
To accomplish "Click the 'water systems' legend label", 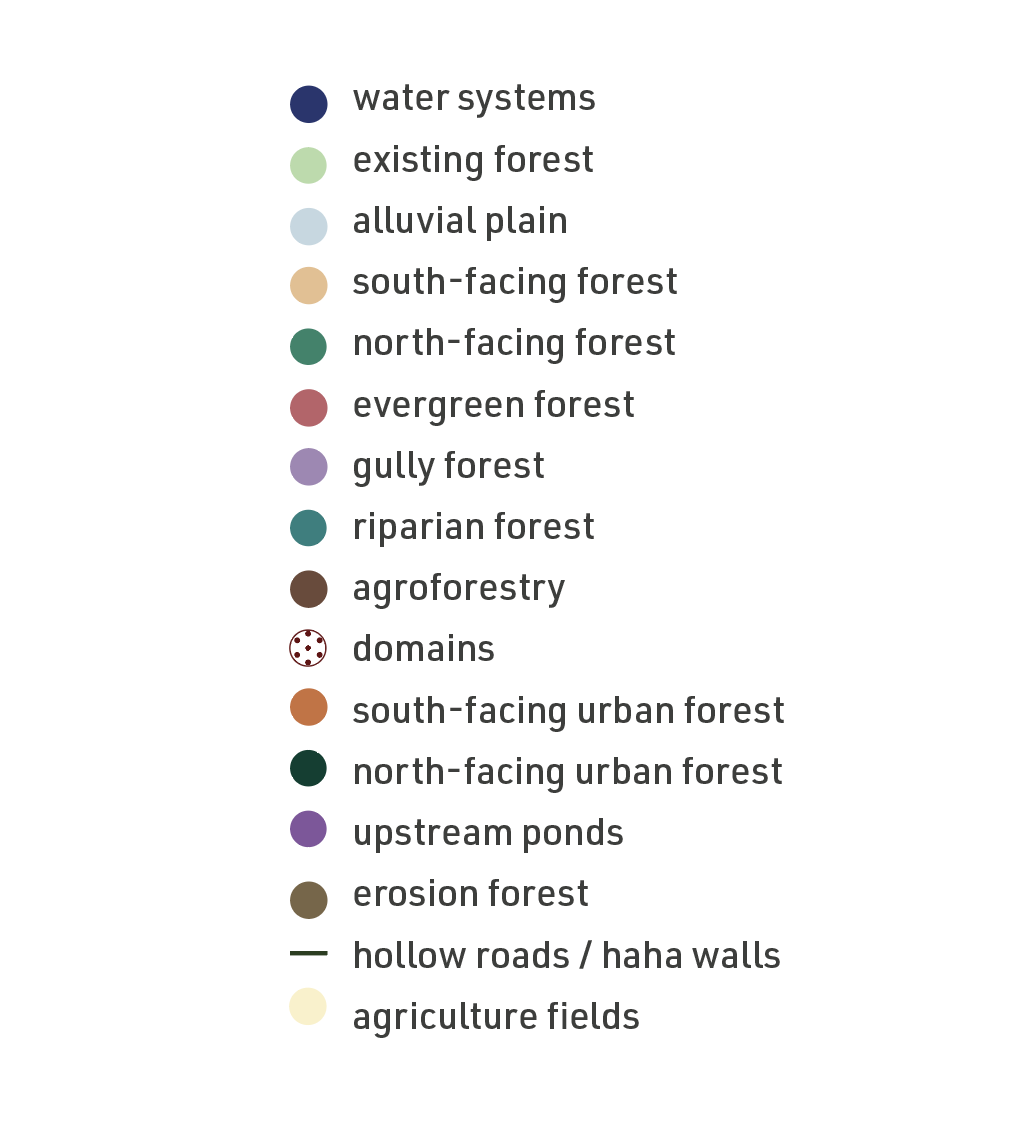I will (474, 99).
